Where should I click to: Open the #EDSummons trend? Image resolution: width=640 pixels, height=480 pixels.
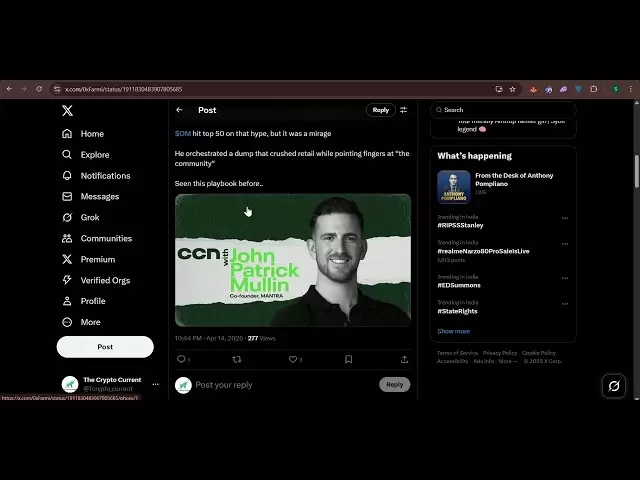(x=459, y=285)
